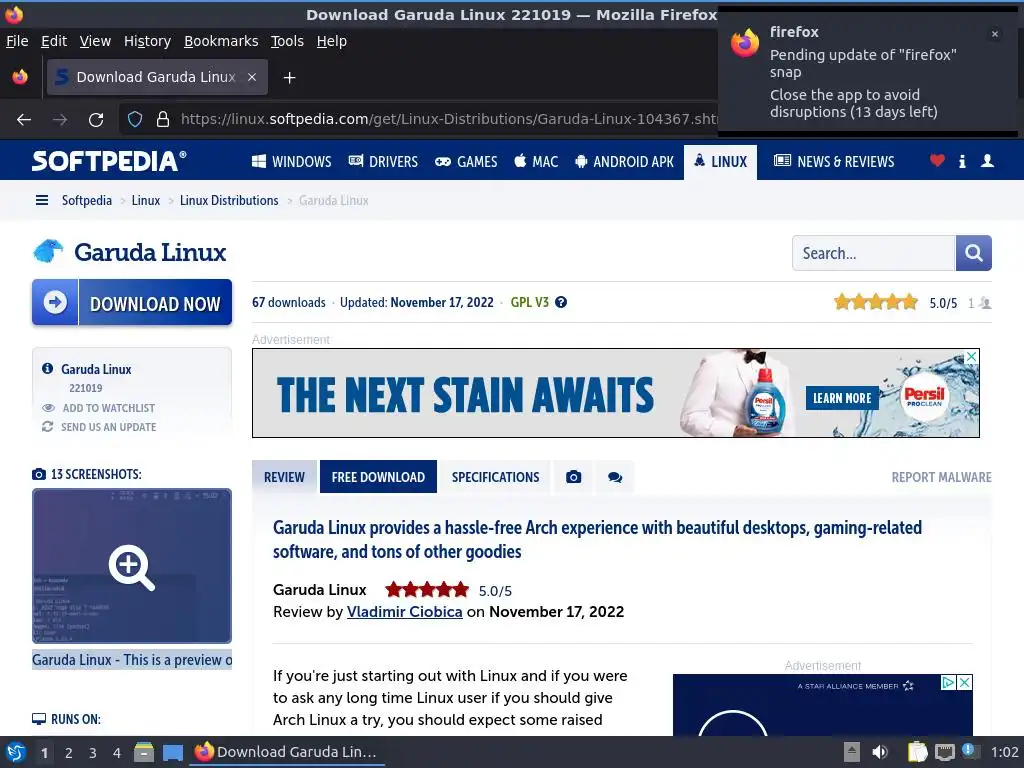The height and width of the screenshot is (768, 1024).
Task: Open the Vladimir Ciobica author link
Action: coord(404,612)
